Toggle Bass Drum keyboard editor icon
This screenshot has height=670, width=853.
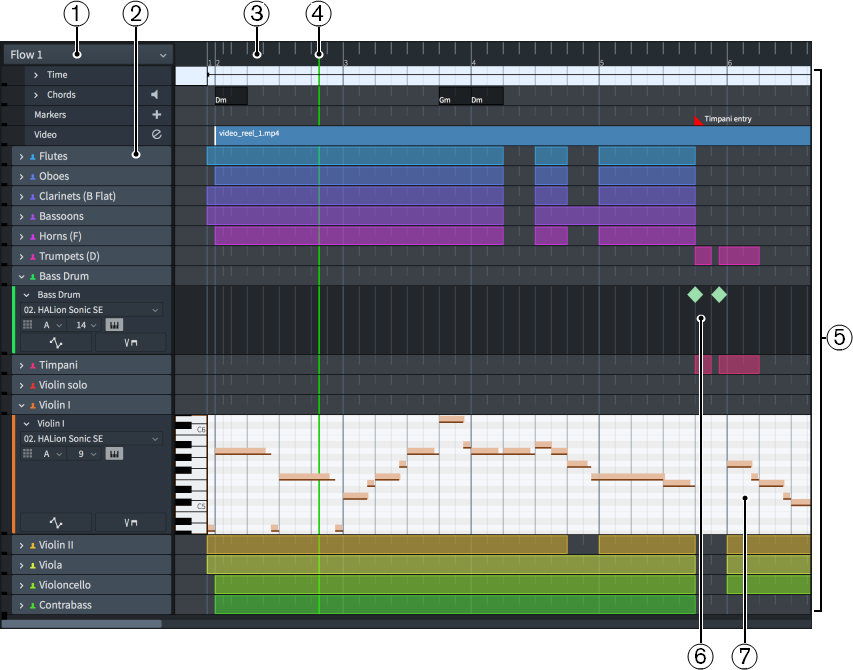(114, 325)
